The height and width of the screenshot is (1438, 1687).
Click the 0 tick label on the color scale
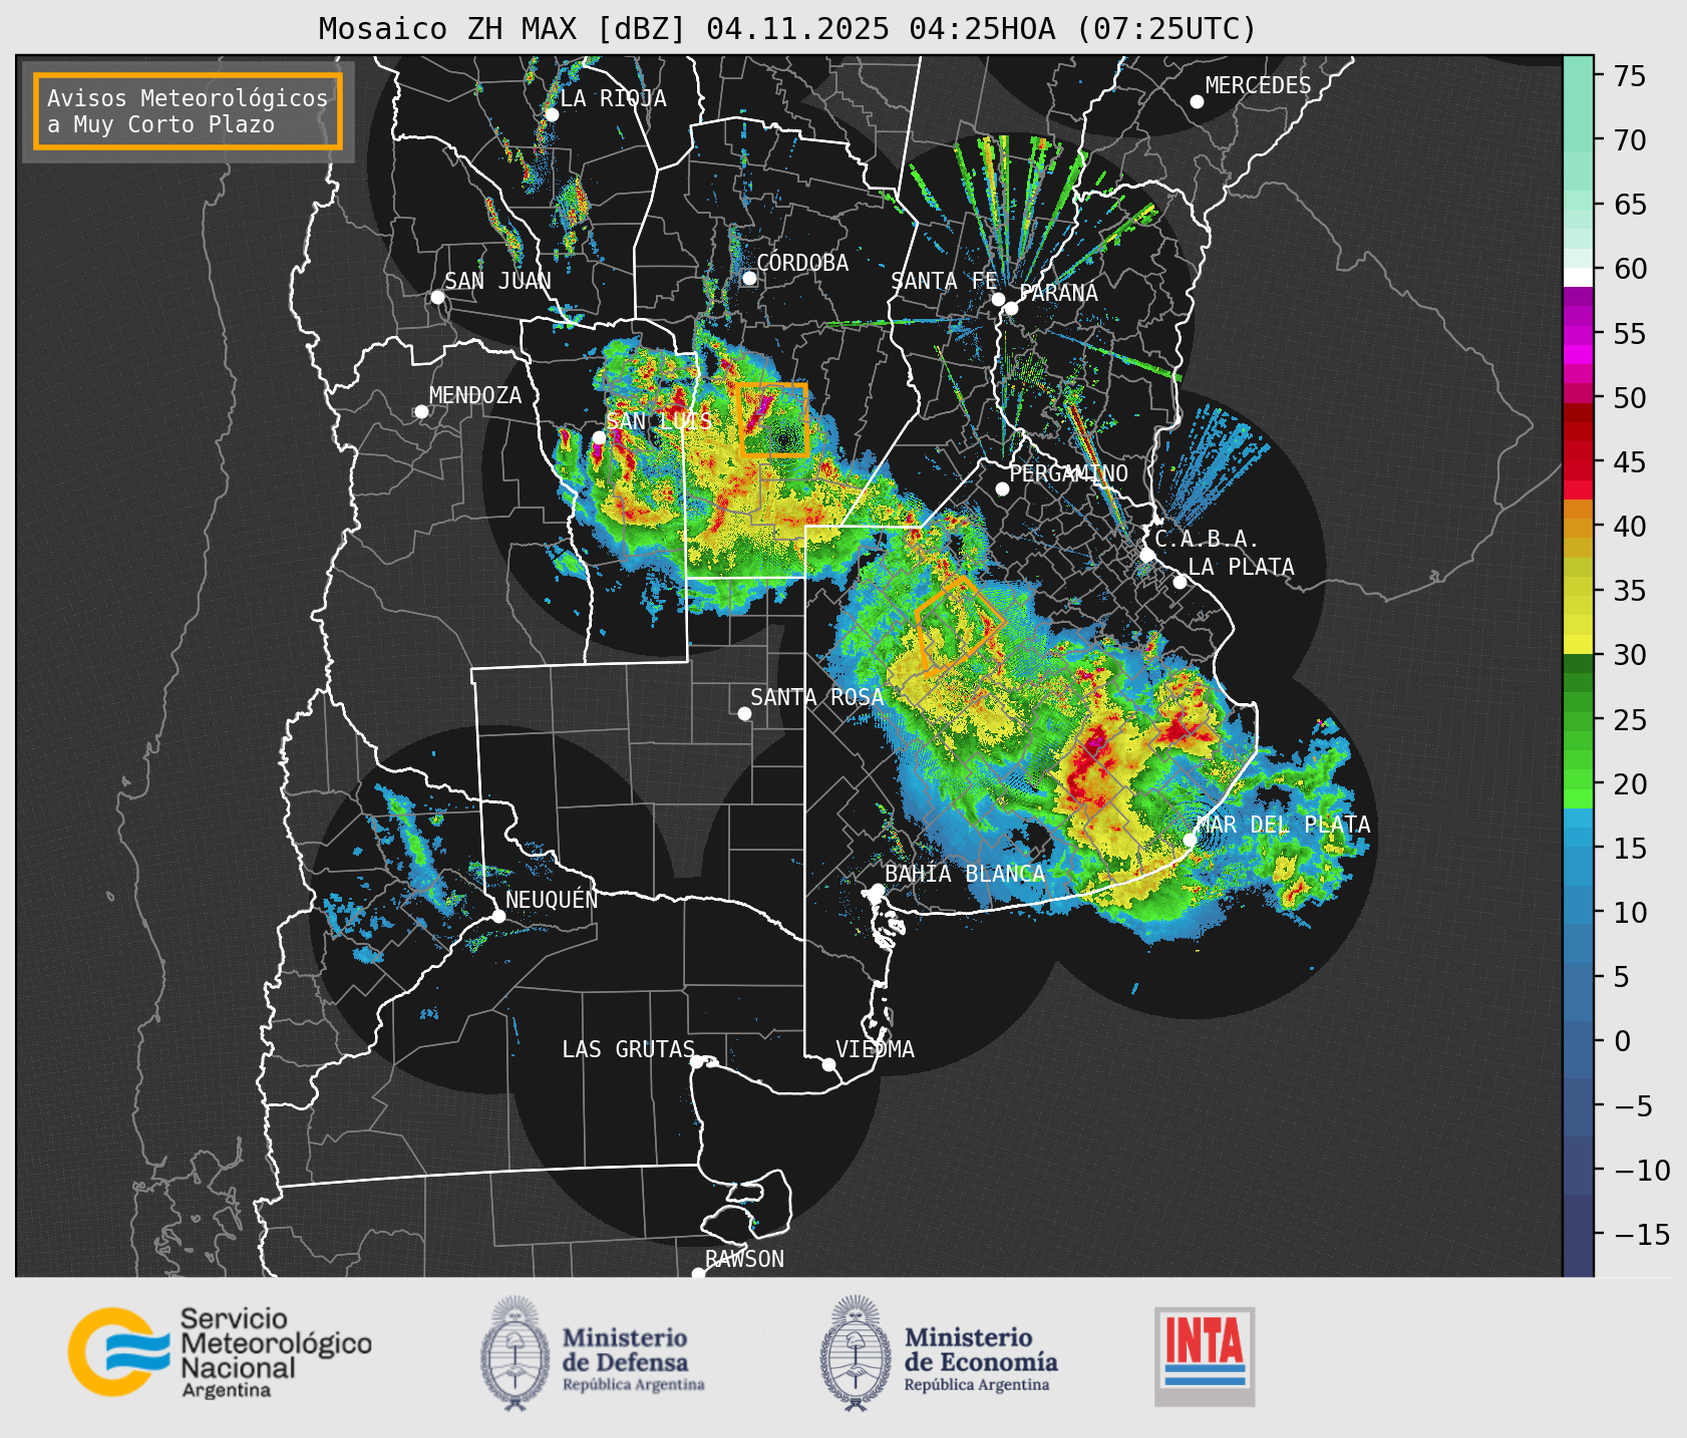click(1621, 1041)
